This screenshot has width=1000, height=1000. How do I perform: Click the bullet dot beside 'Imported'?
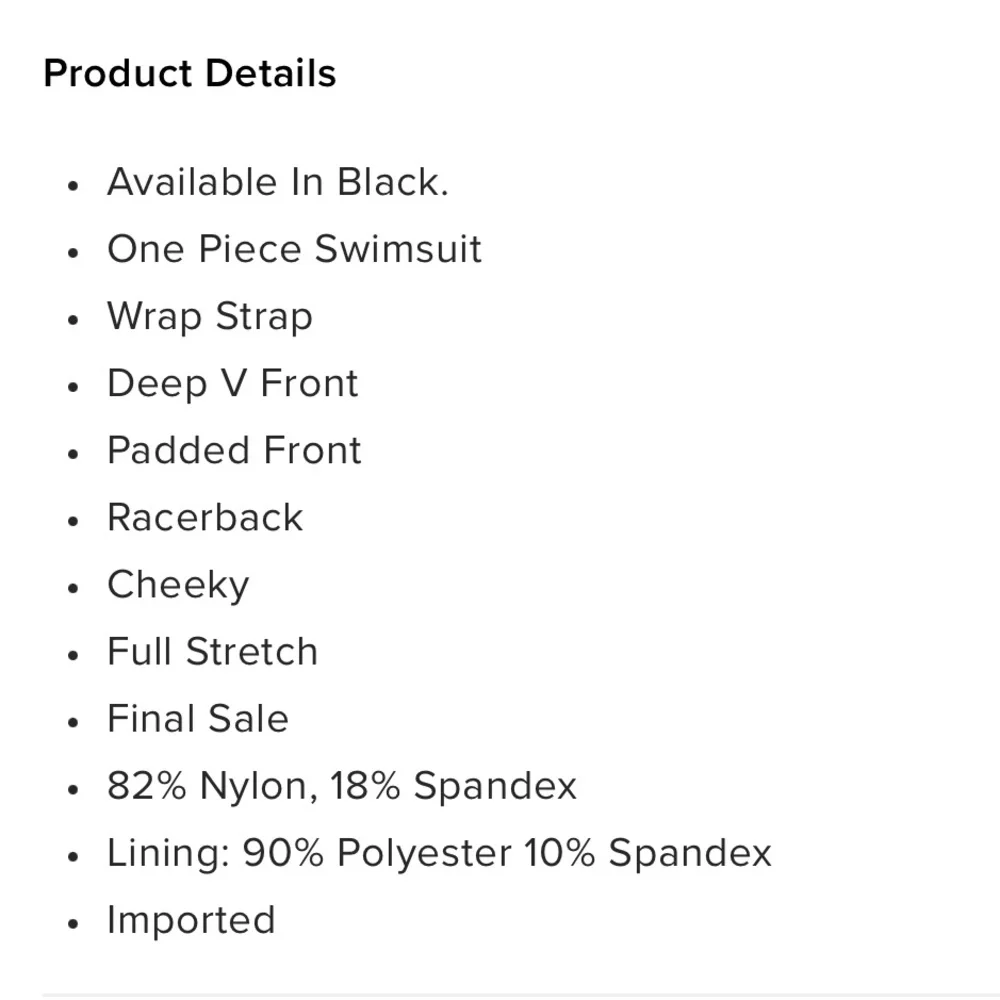(72, 924)
